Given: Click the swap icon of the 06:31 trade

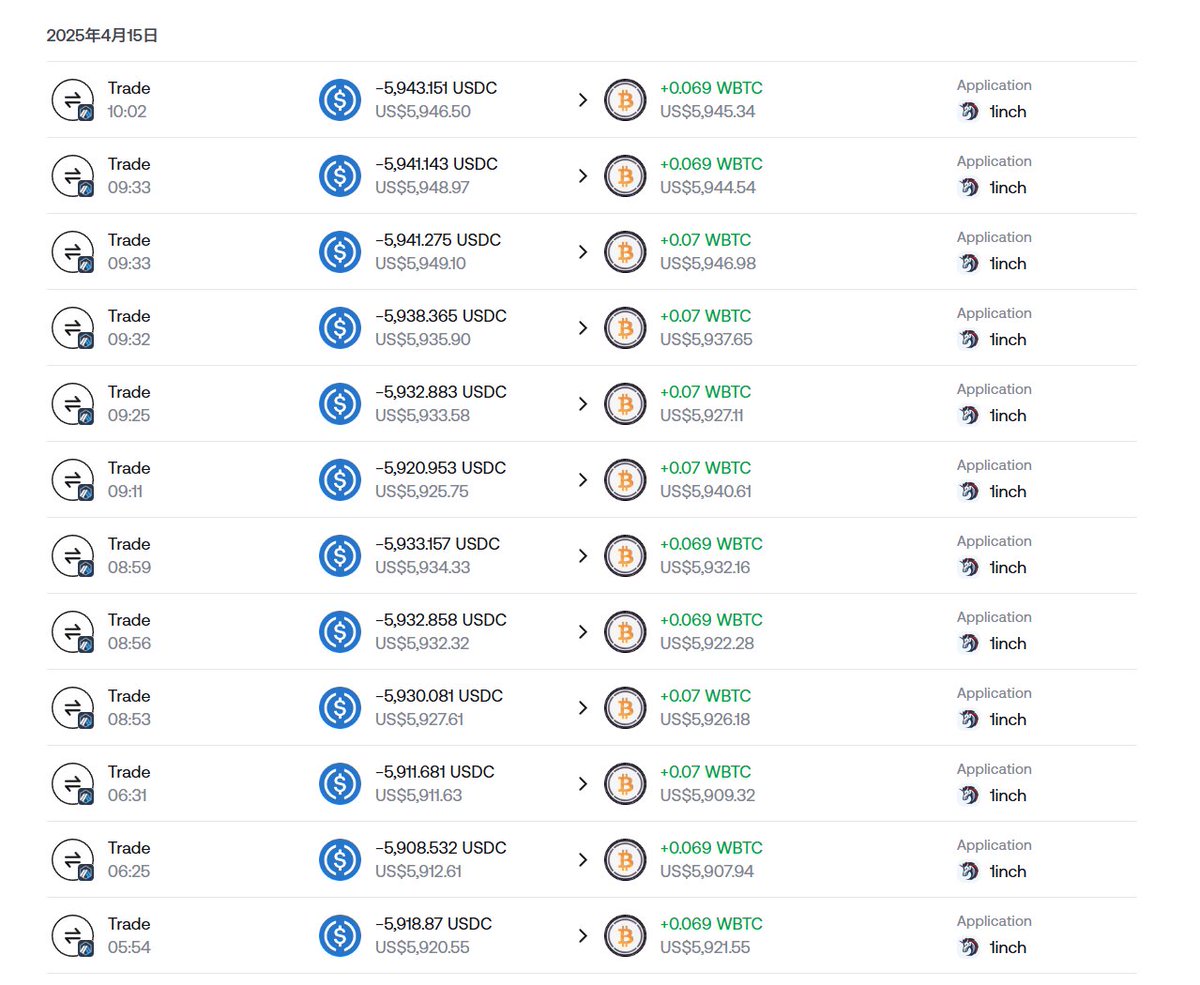Looking at the screenshot, I should (72, 784).
